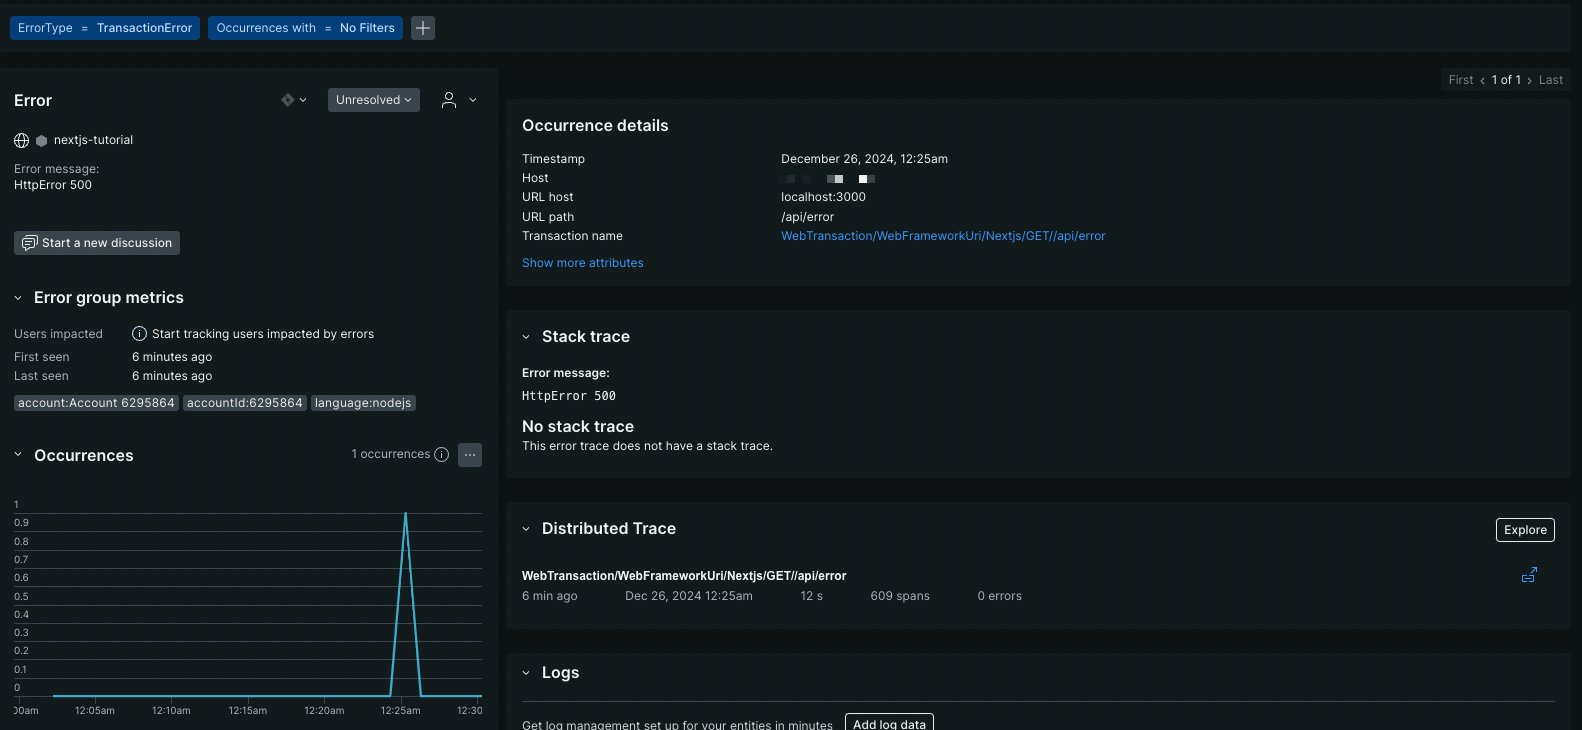The height and width of the screenshot is (730, 1582).
Task: Open distributed trace in new view icon
Action: tap(1529, 575)
